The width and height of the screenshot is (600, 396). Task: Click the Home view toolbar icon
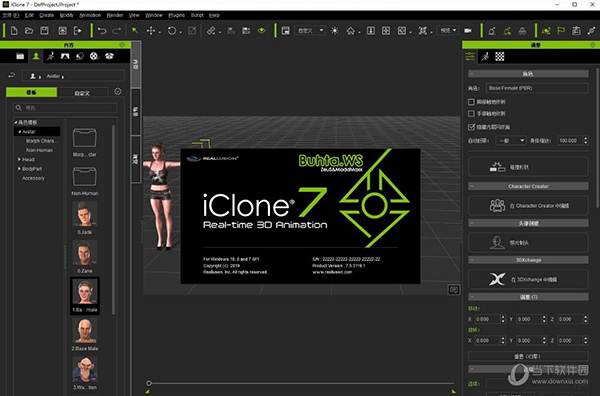(351, 31)
